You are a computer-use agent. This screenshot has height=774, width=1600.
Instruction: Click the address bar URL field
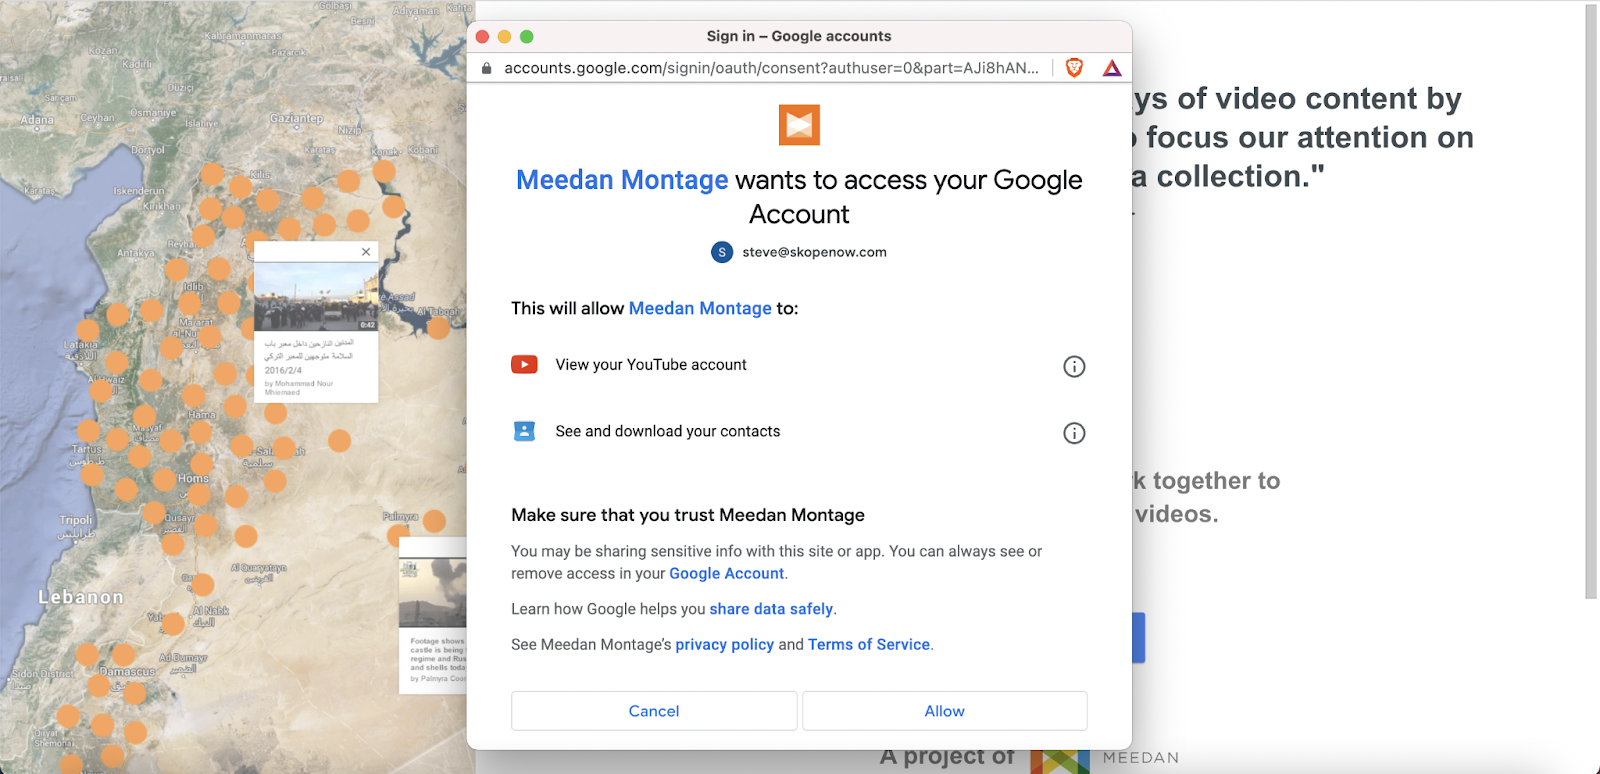point(771,68)
